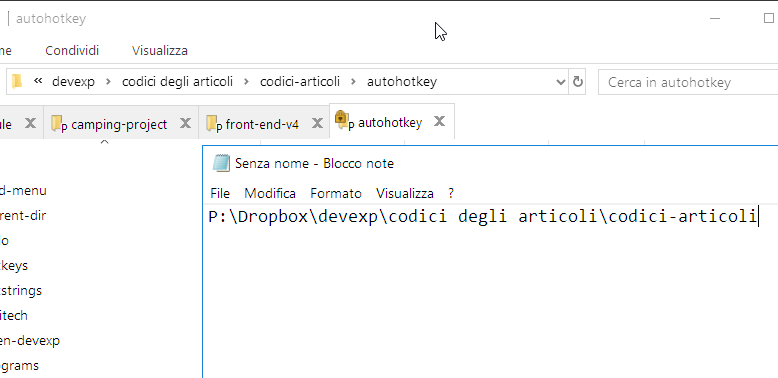
Task: Show hidden path segments via double chevron
Action: coord(38,81)
